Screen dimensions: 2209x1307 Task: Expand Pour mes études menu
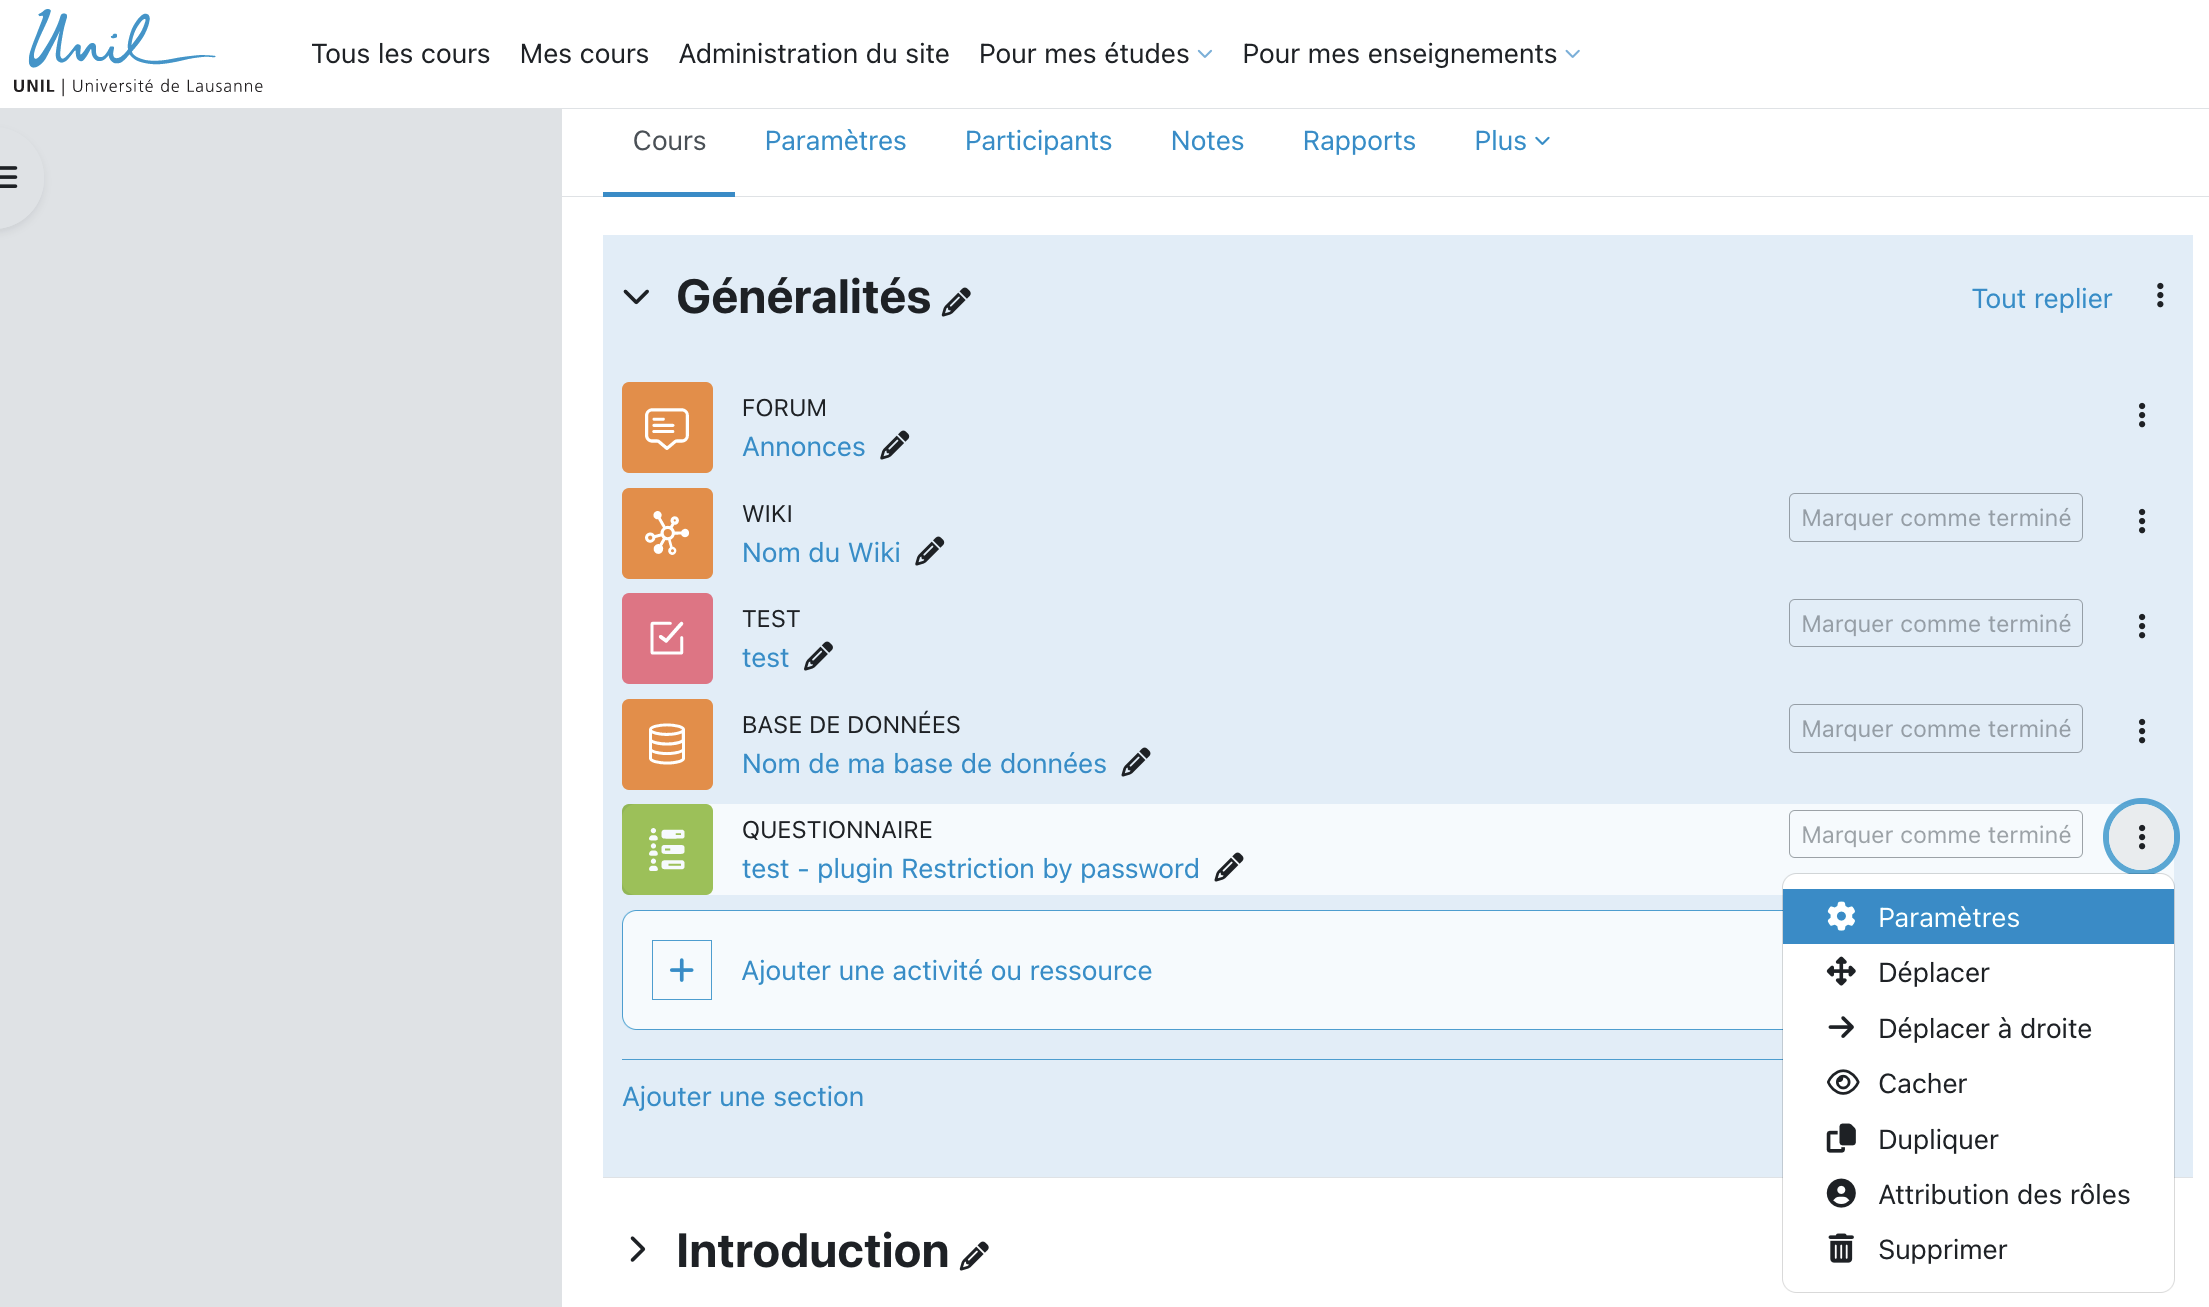pyautogui.click(x=1095, y=54)
